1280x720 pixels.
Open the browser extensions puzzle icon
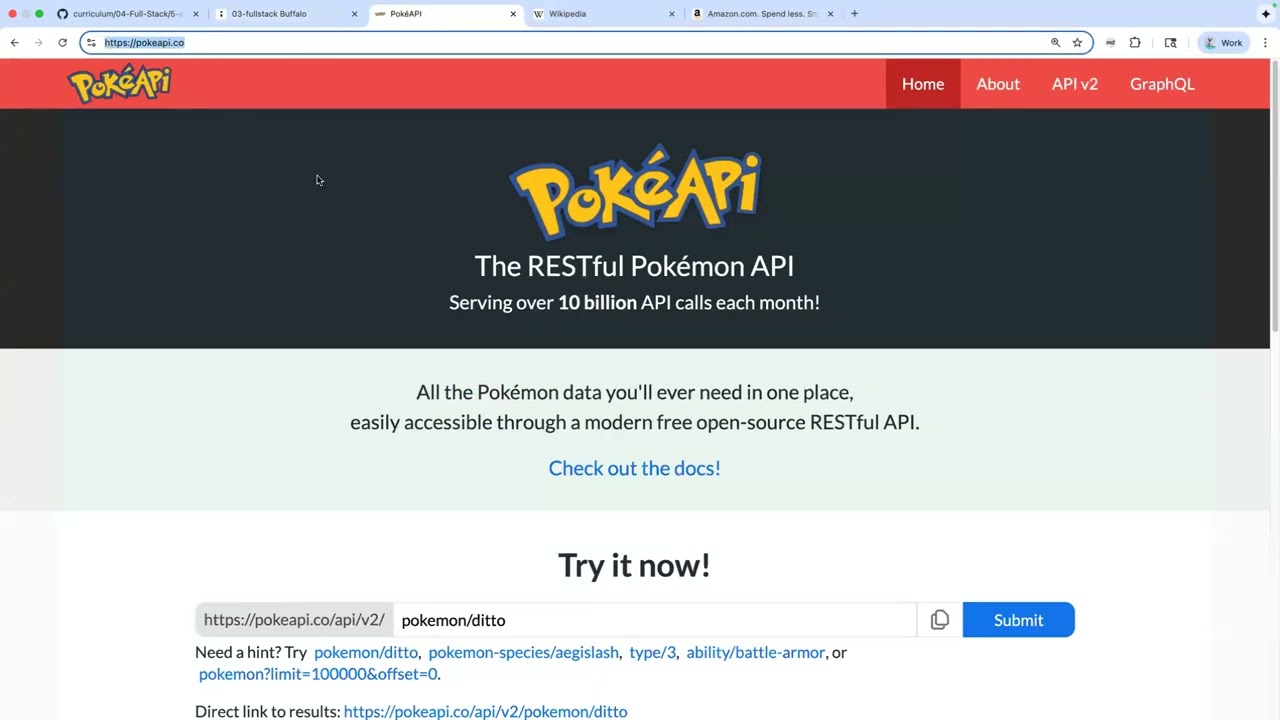pos(1135,43)
